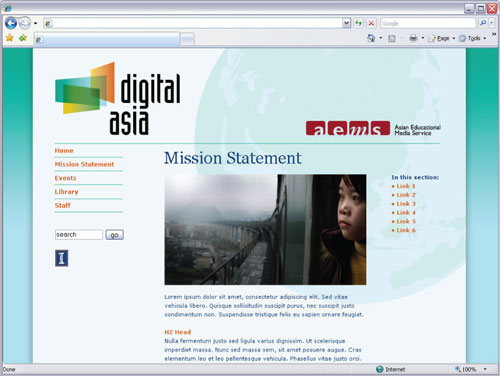Open the Staff navigation link
This screenshot has width=500, height=376.
pyautogui.click(x=63, y=205)
